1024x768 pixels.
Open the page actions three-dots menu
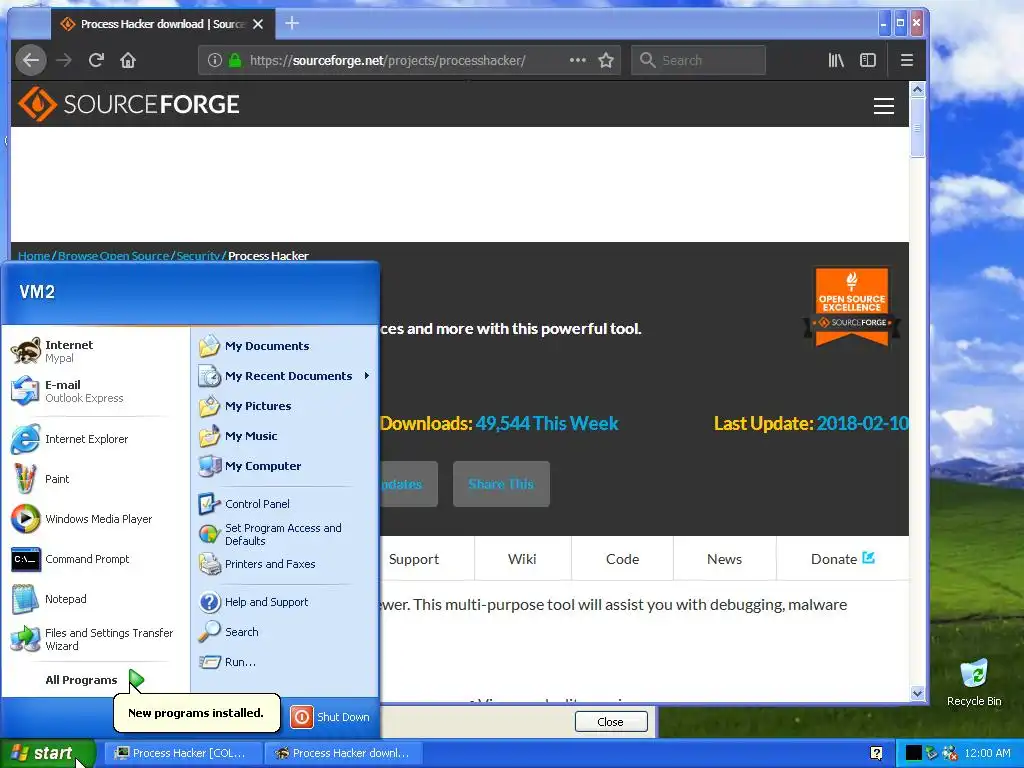[x=577, y=60]
